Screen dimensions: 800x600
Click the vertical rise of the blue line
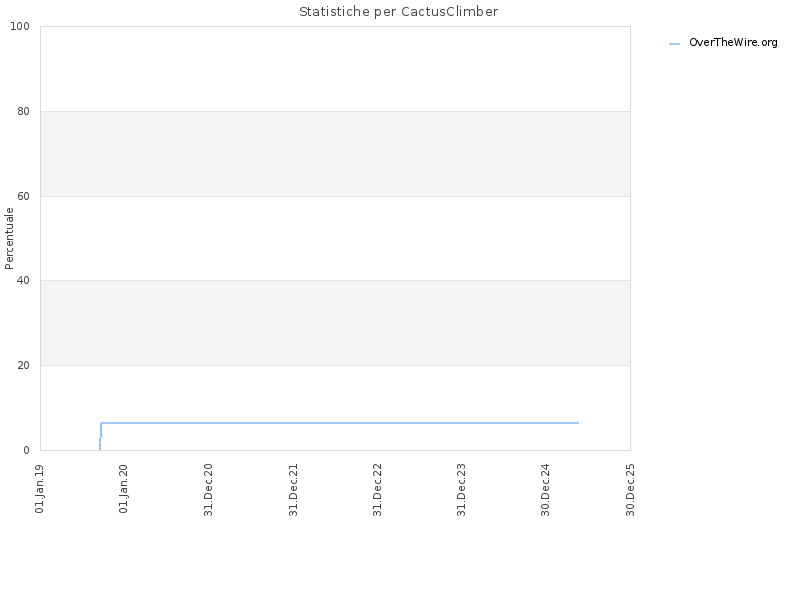[101, 436]
